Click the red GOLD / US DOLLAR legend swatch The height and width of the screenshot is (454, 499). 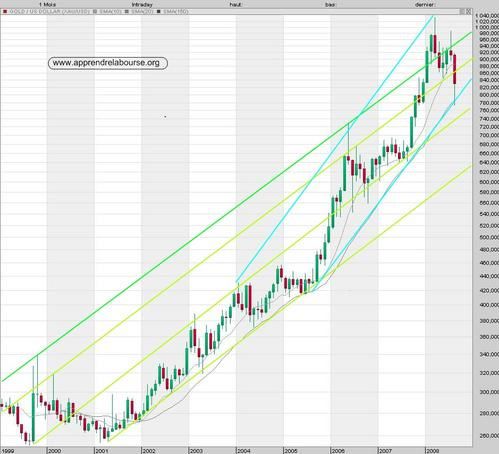click(5, 12)
